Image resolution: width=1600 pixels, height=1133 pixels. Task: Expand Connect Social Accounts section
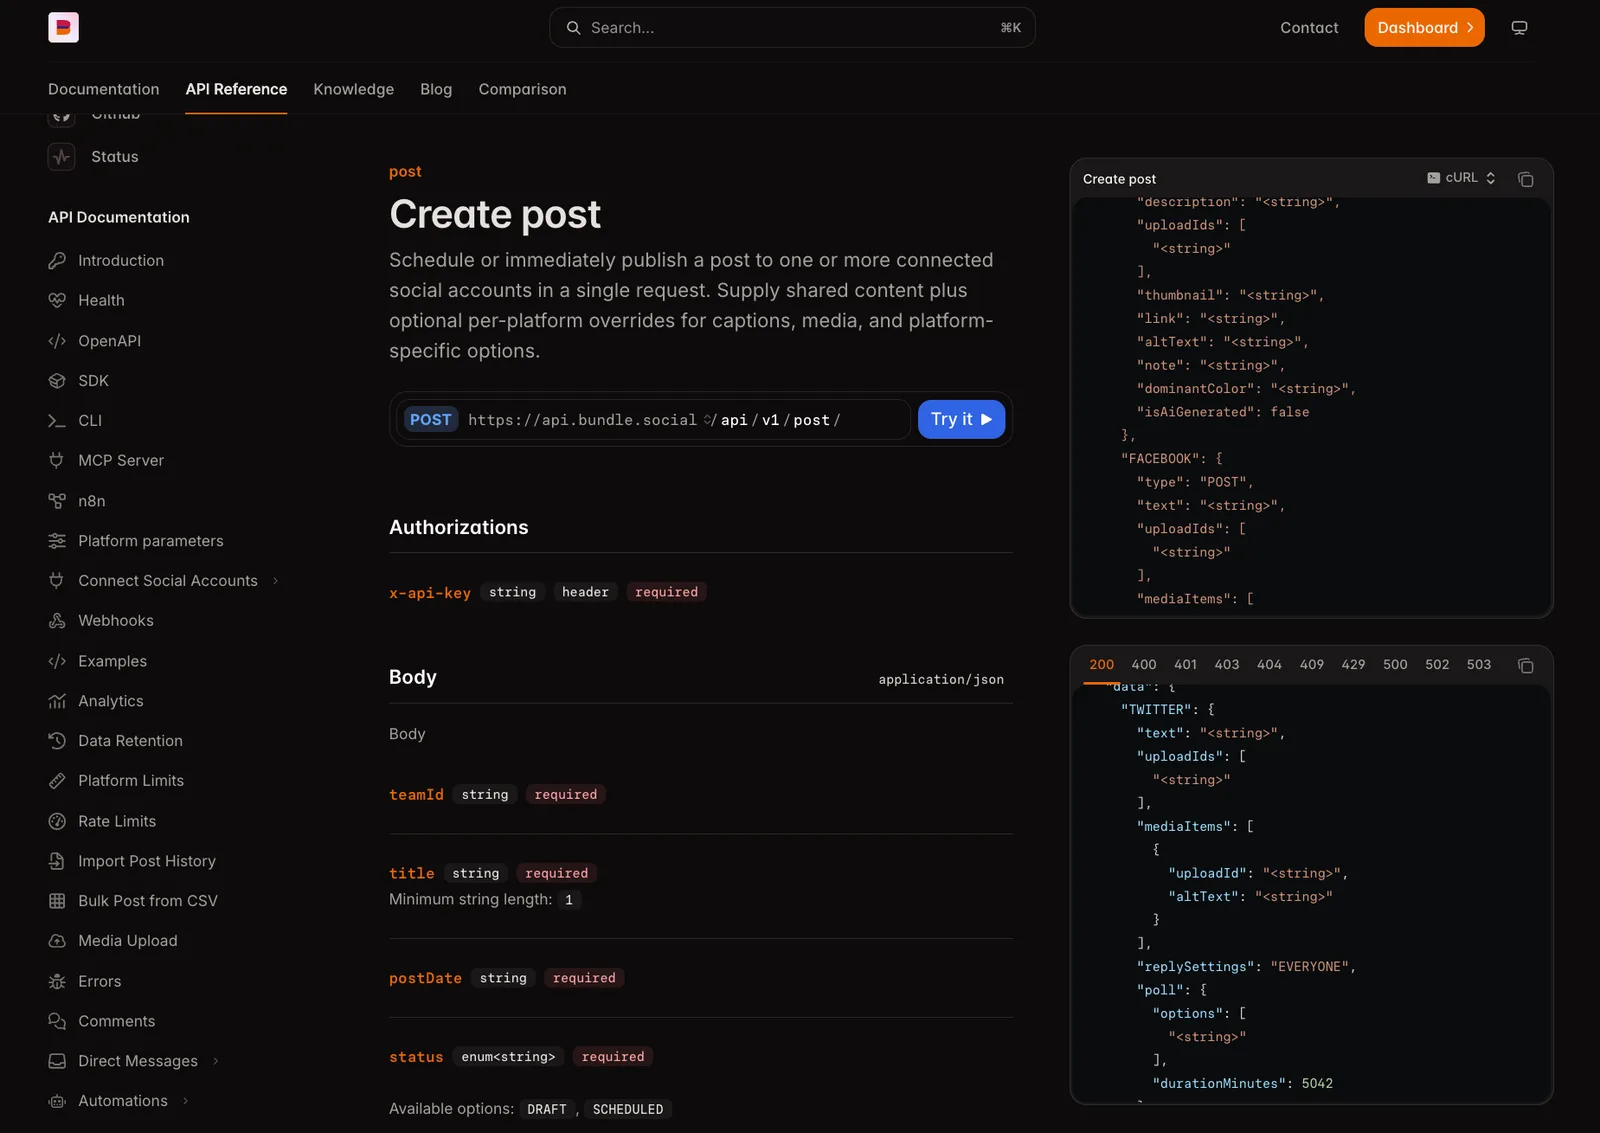tap(275, 581)
